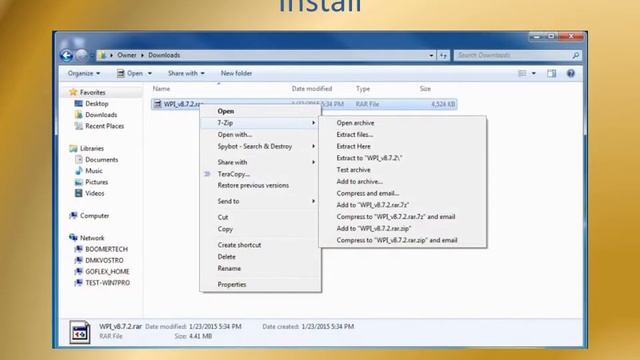
Task: Click the Libraries icon in sidebar
Action: pos(73,148)
